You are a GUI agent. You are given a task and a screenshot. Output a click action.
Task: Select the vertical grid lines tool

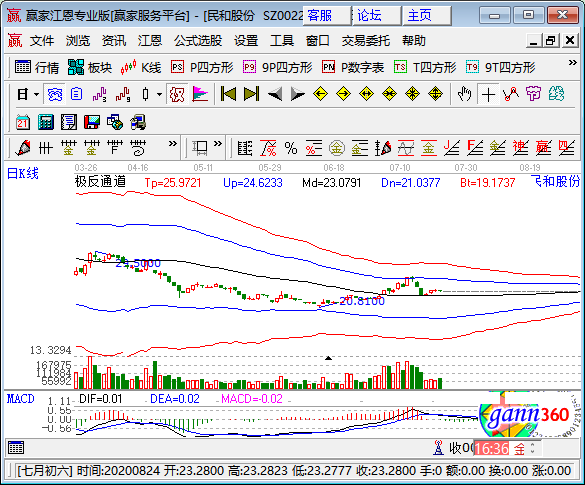point(46,148)
